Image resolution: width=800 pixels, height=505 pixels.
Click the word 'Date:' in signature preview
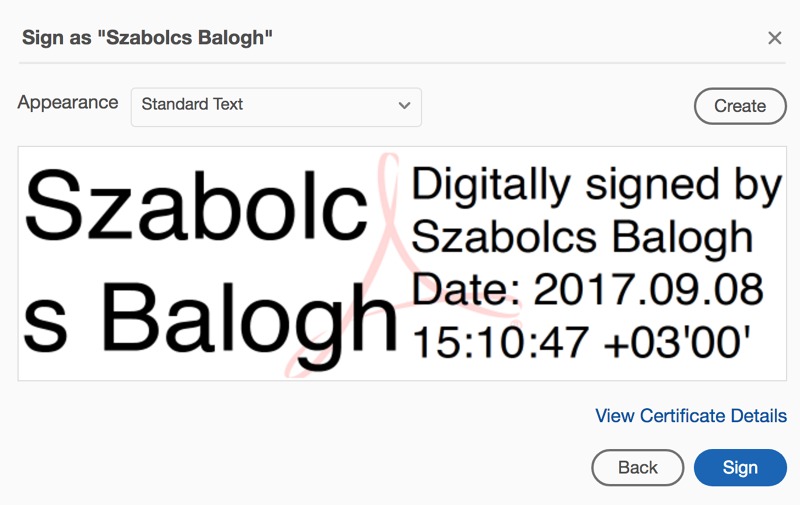coord(465,290)
